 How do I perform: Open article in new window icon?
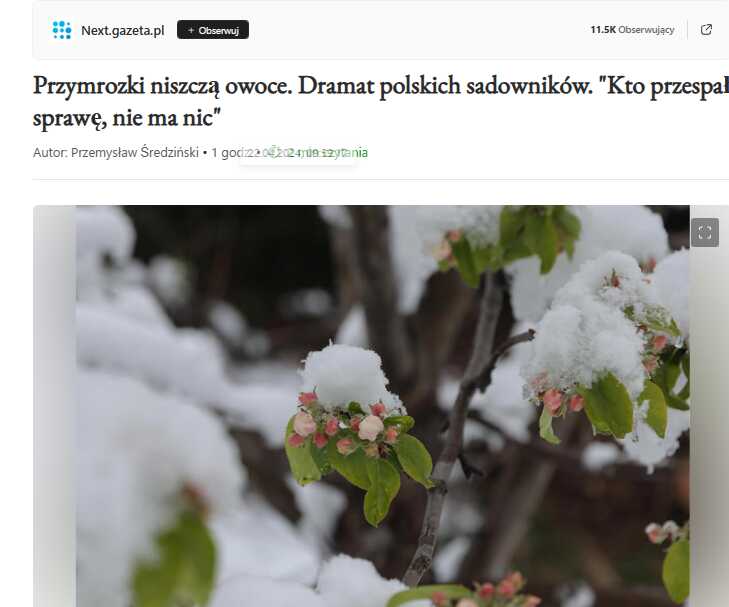(x=706, y=30)
